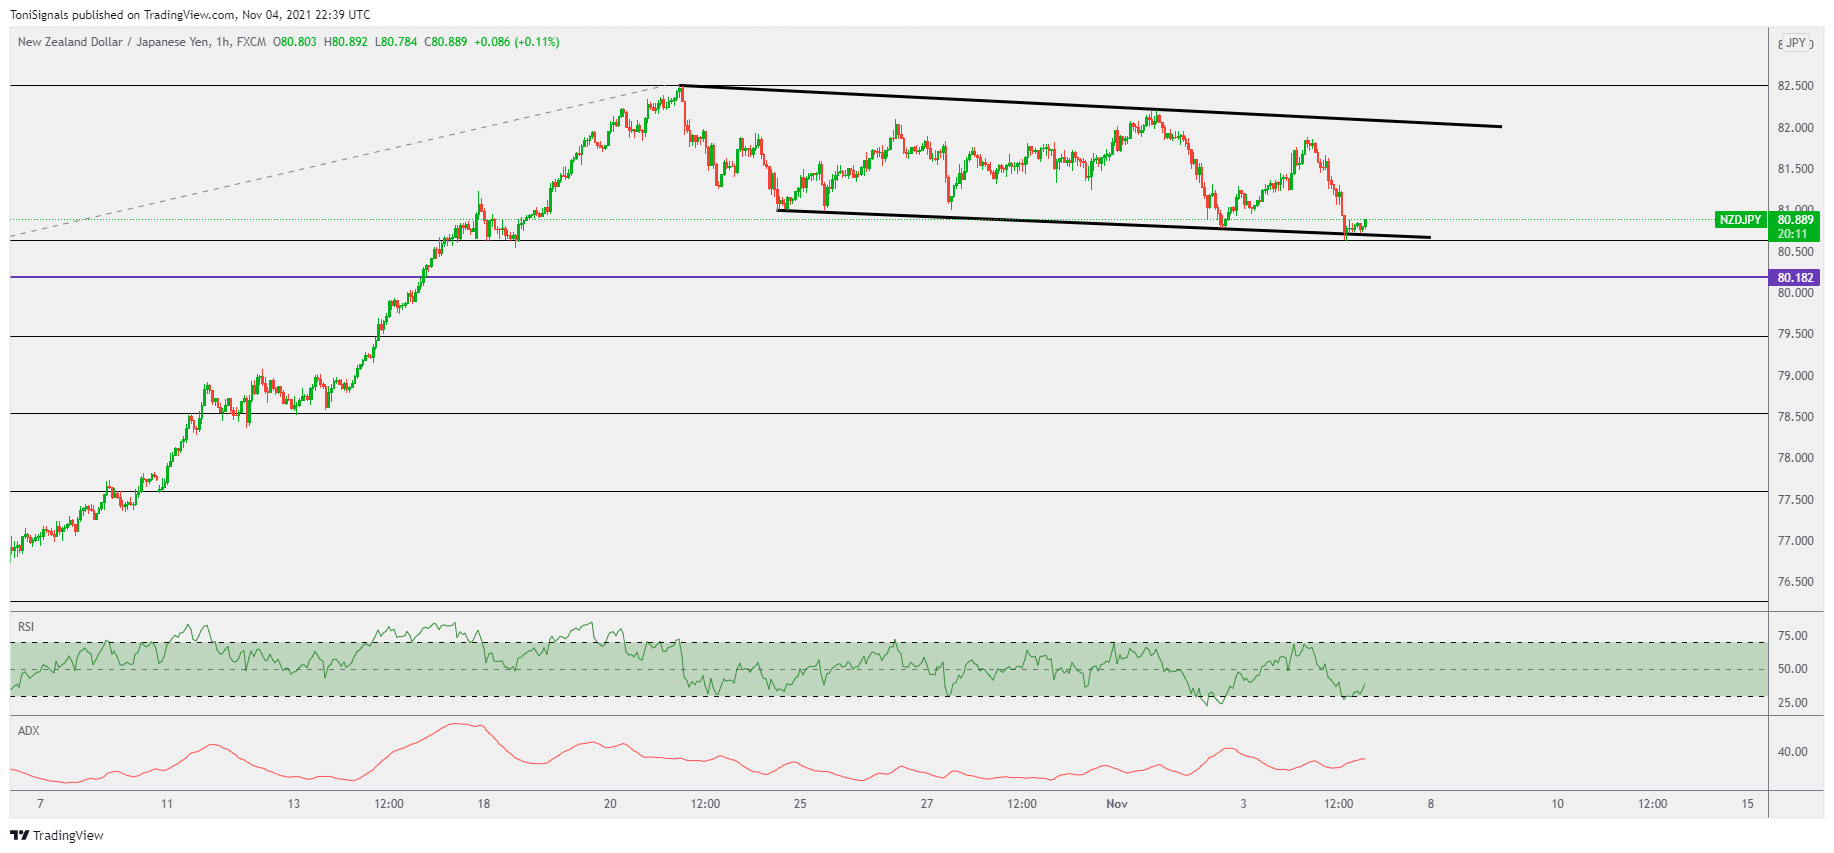Screen dimensions: 1834x853
Task: Select the purple 80.182 price label
Action: coord(1795,278)
